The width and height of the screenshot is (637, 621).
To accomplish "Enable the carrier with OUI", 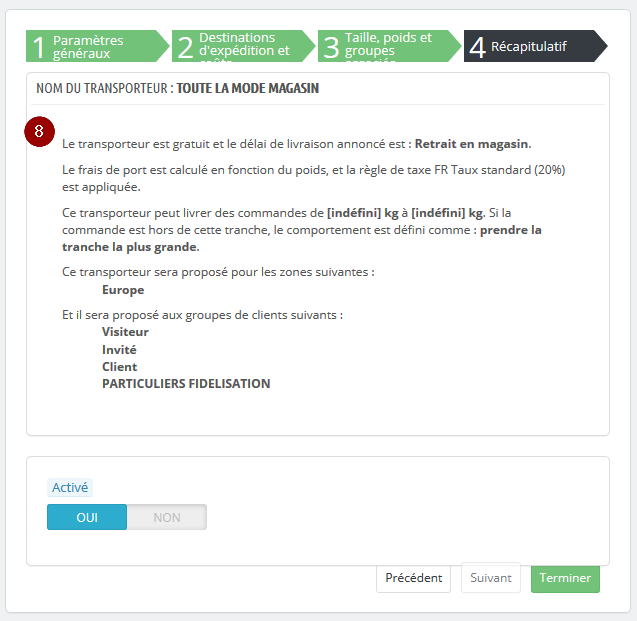I will coord(87,517).
